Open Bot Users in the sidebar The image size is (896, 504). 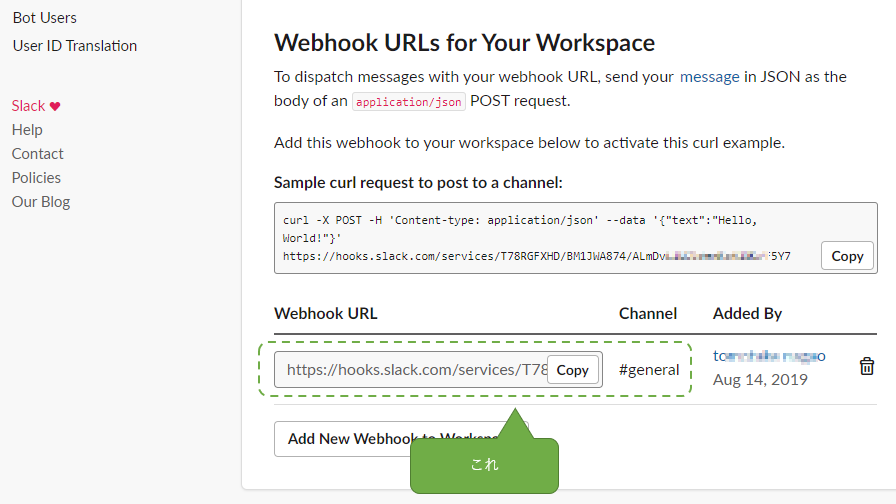tap(45, 18)
